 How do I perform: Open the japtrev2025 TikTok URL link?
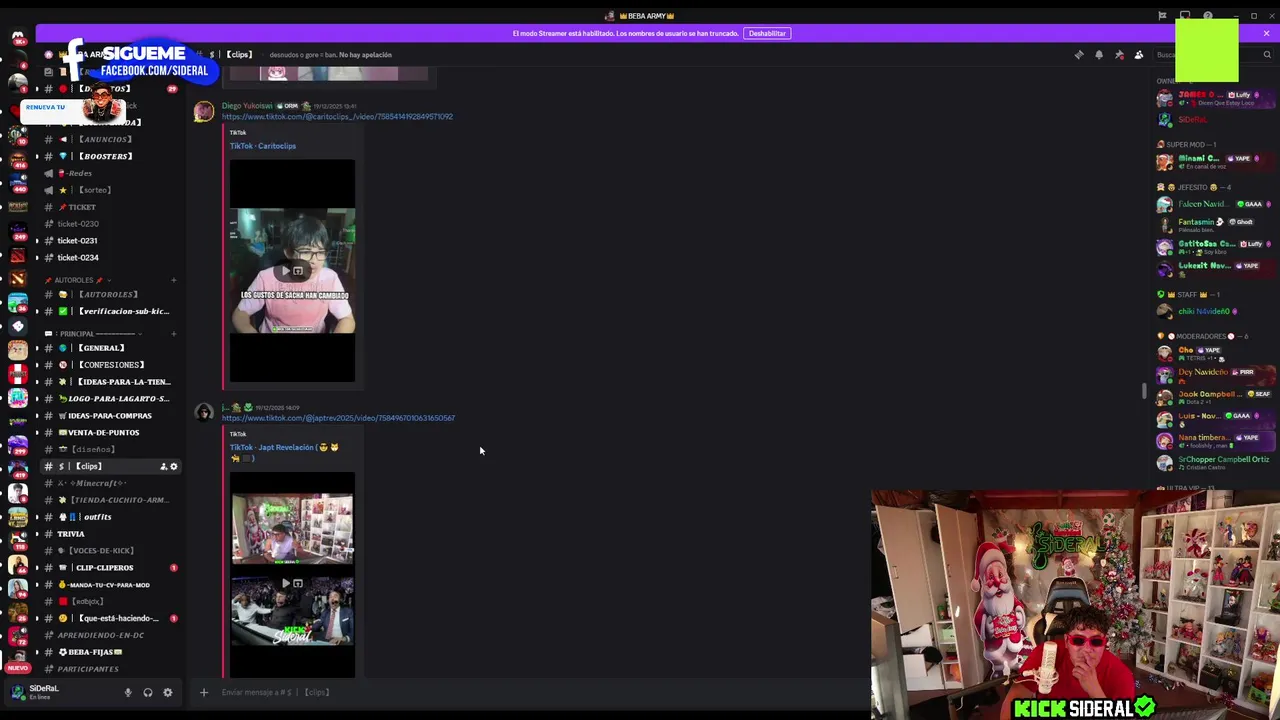[x=338, y=418]
